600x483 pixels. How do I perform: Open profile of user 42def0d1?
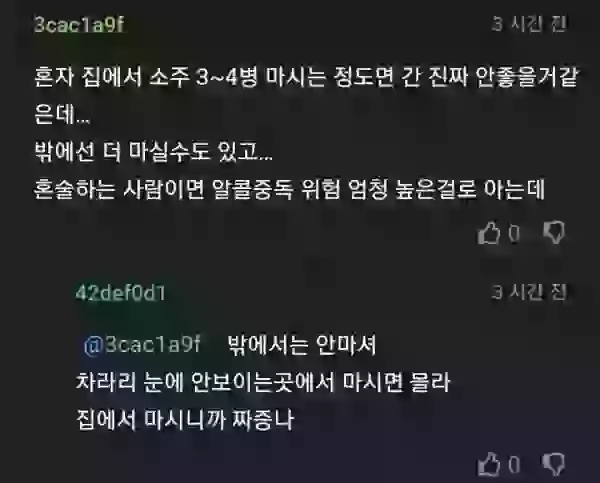120,294
